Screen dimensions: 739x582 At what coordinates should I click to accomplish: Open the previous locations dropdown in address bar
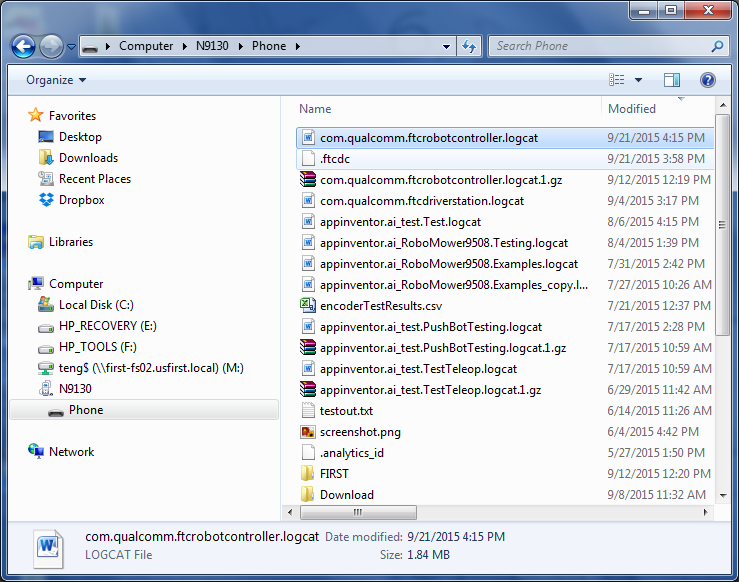click(x=446, y=47)
